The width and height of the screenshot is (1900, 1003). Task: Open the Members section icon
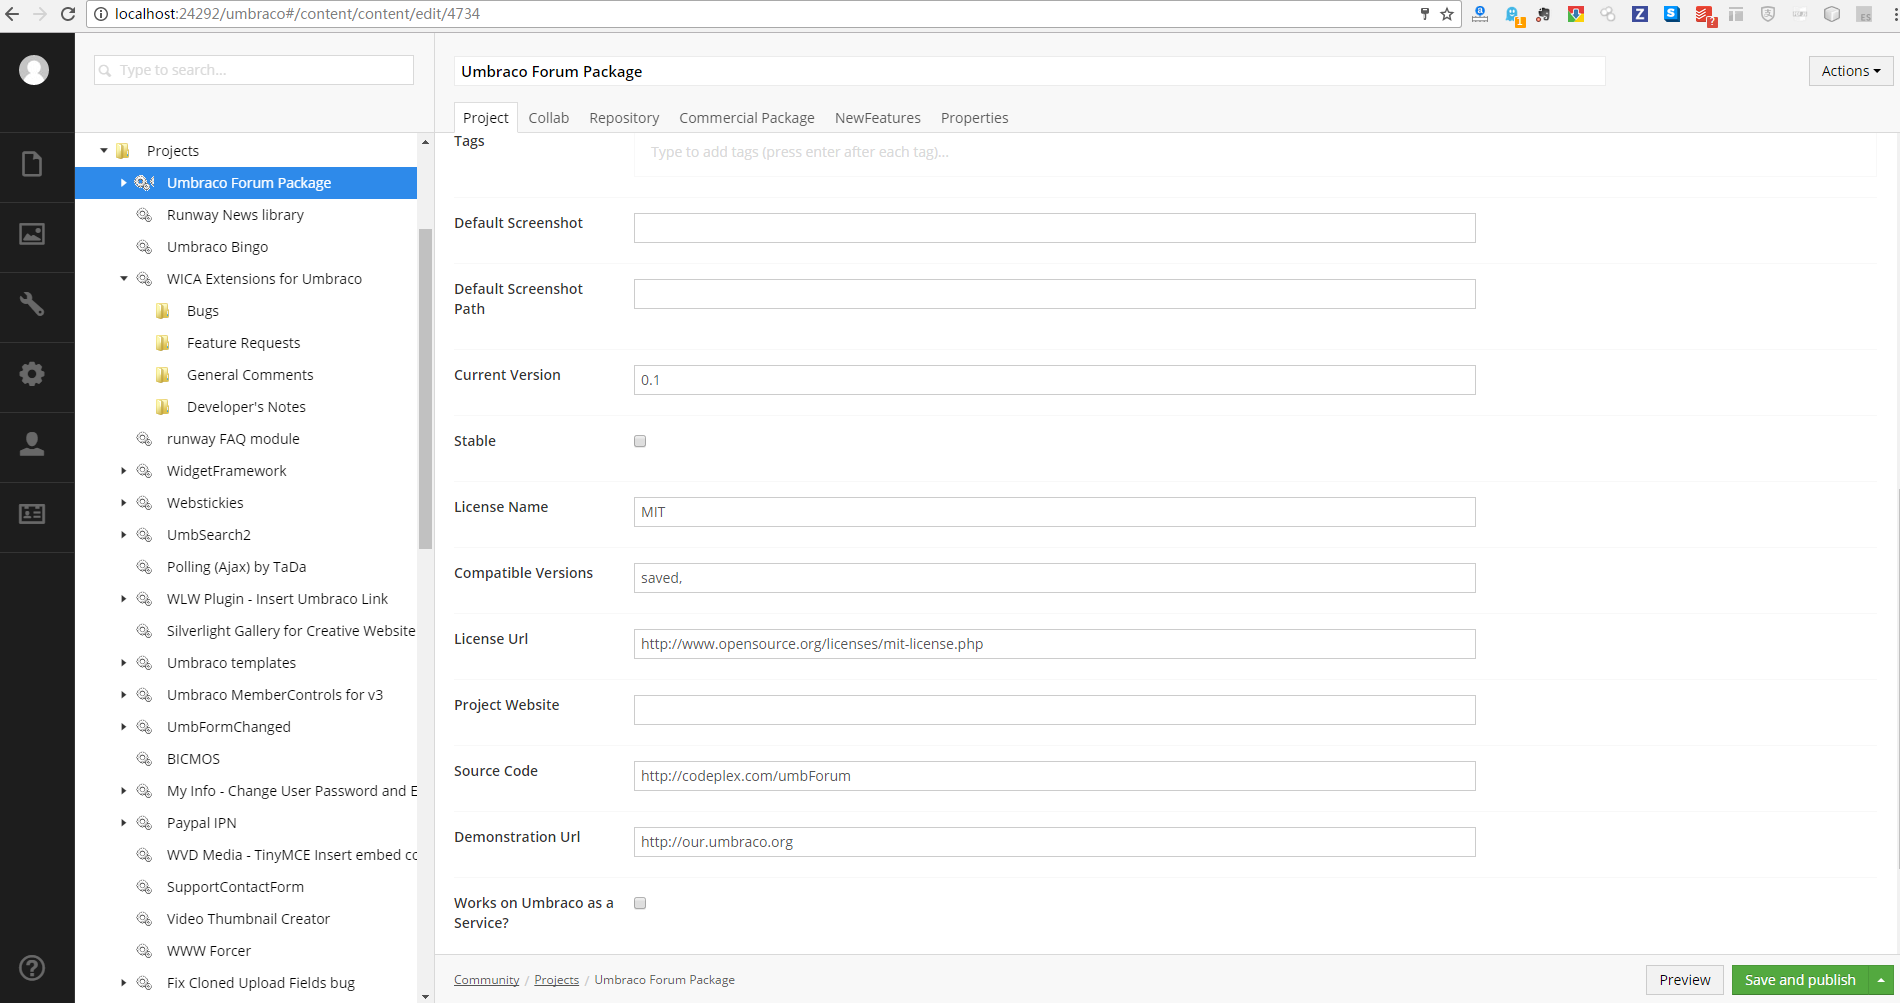coord(32,514)
